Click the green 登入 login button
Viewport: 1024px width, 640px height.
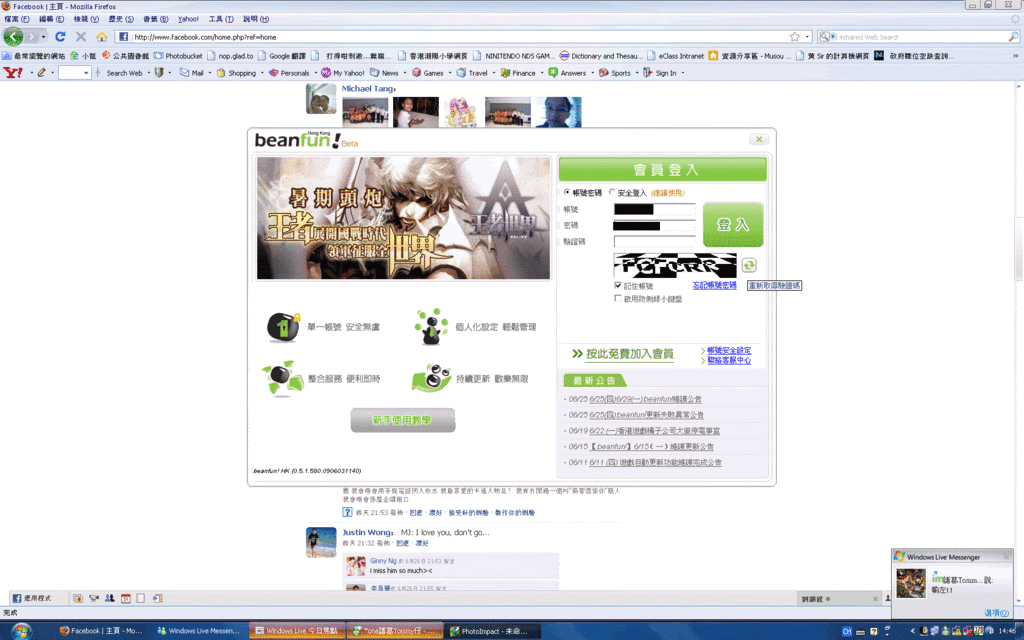coord(733,225)
